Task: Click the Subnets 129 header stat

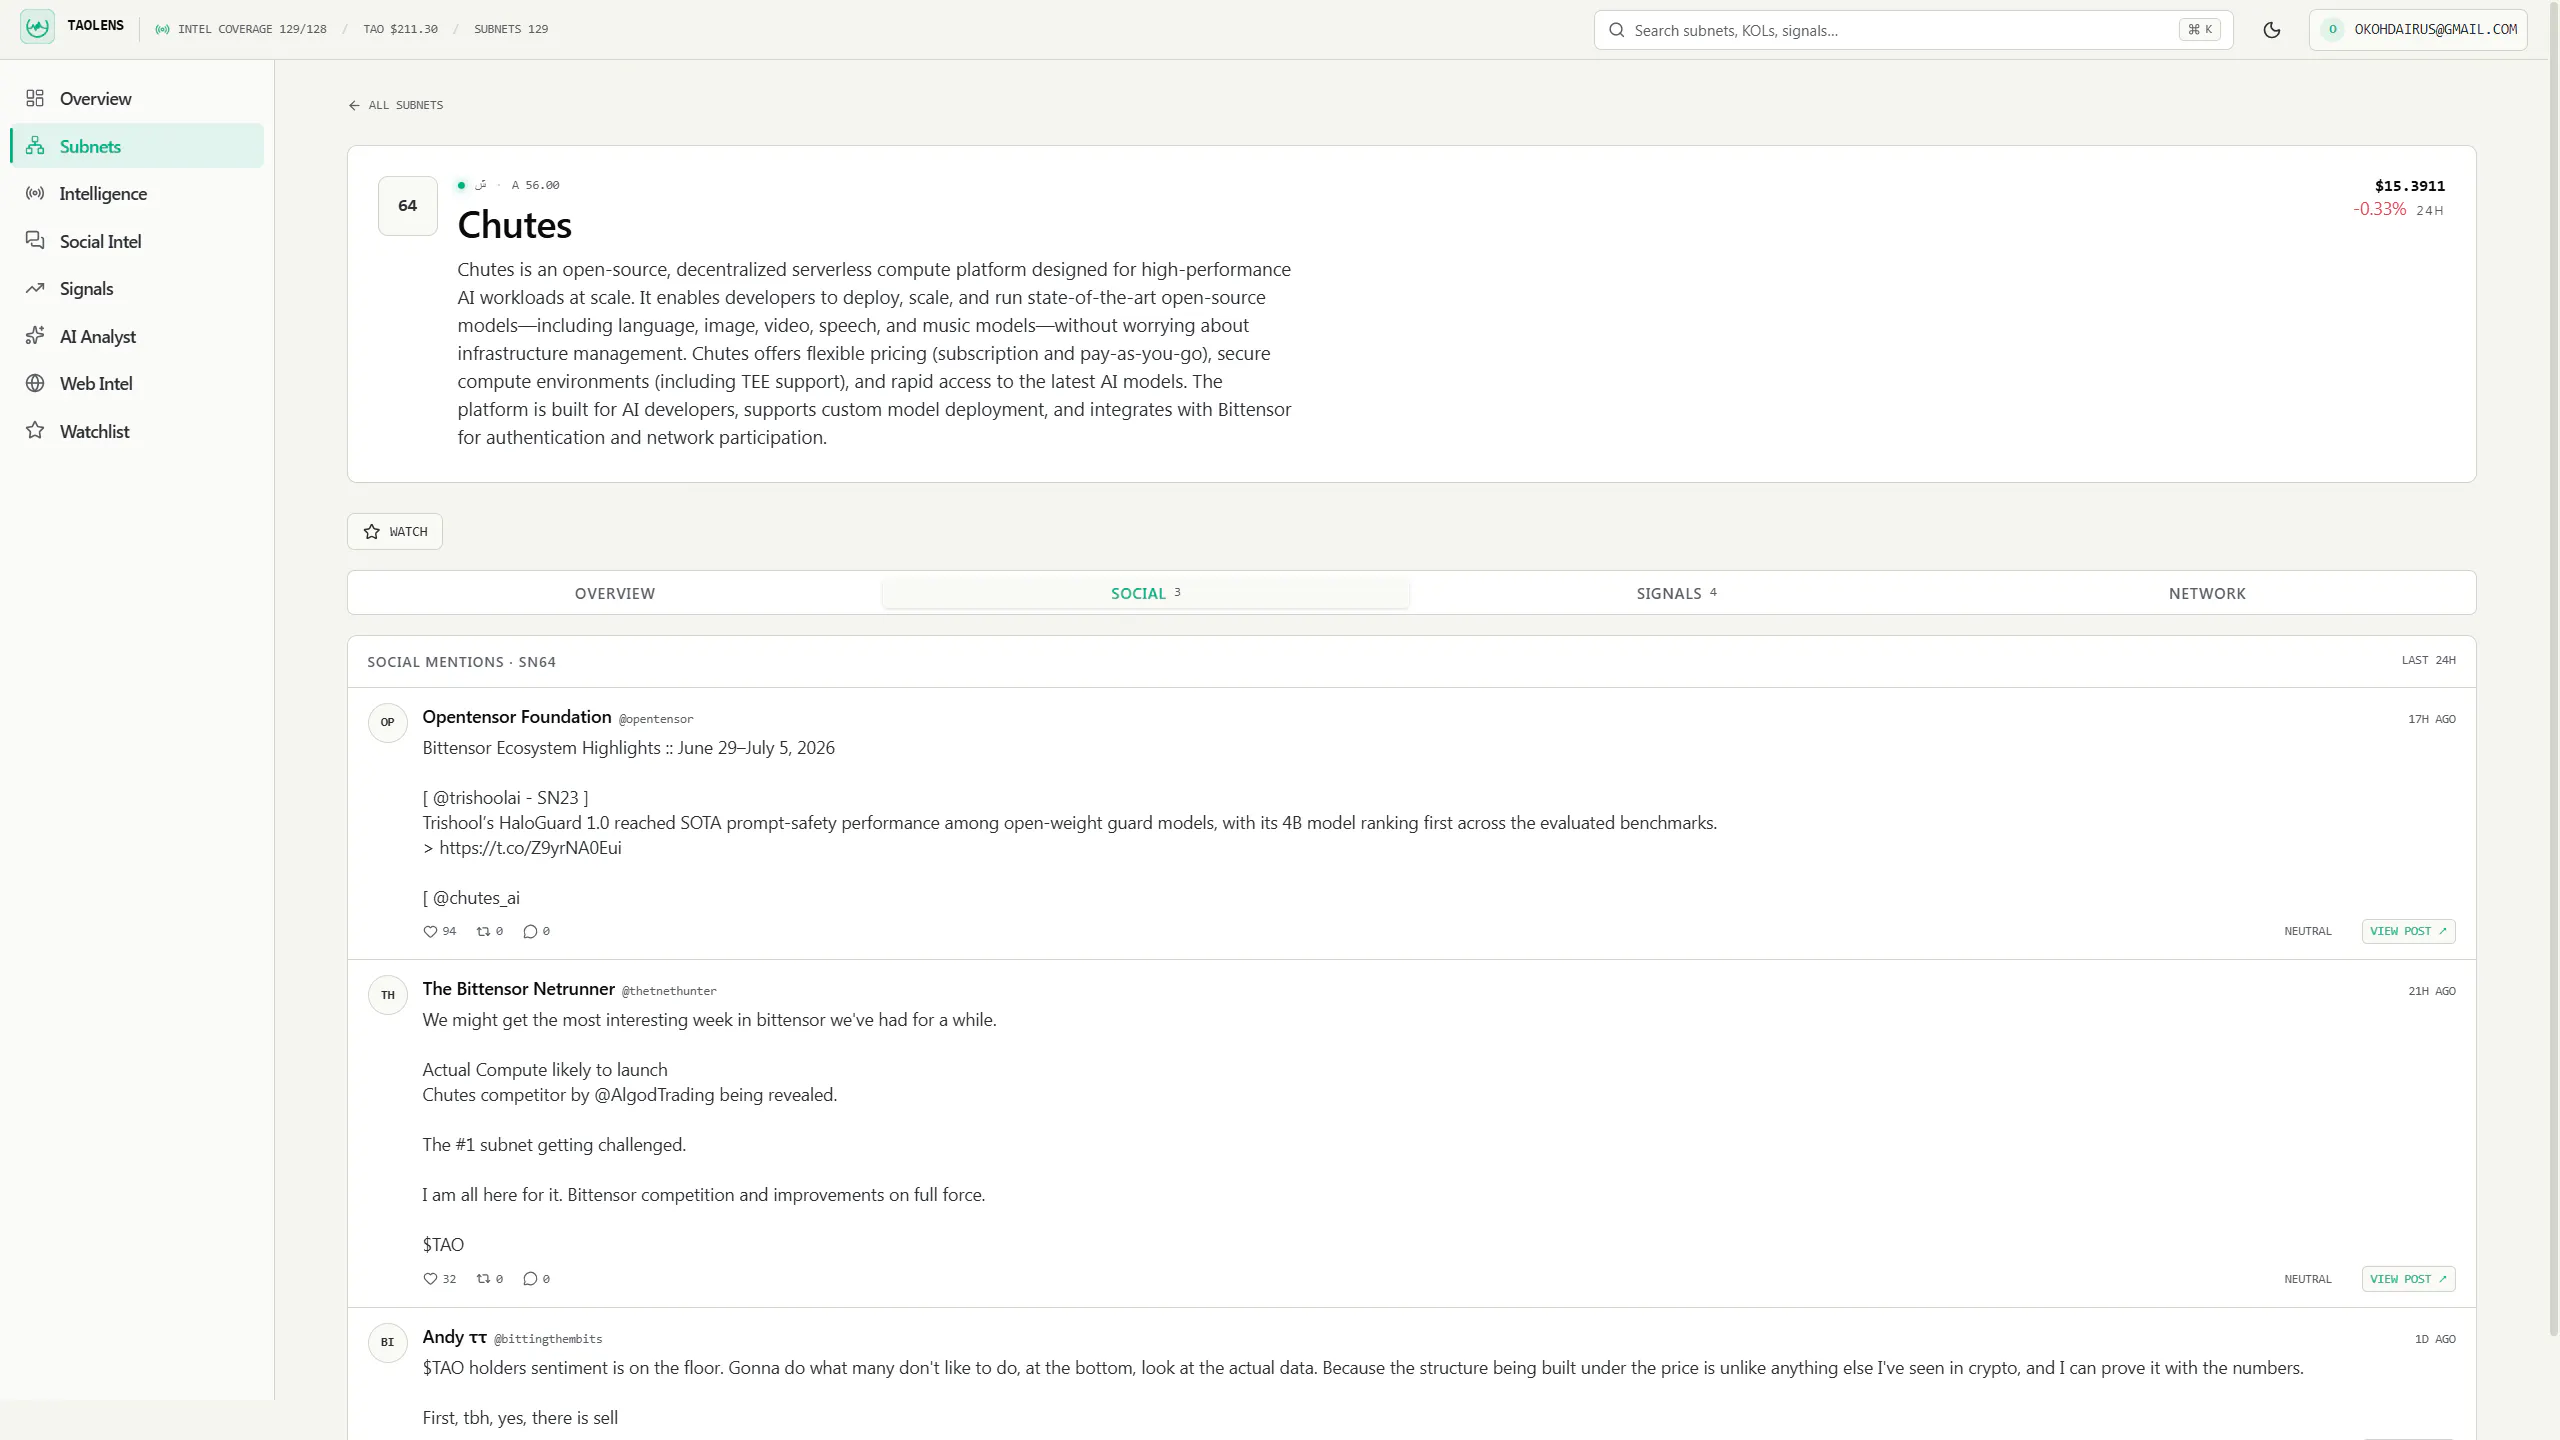Action: [511, 29]
